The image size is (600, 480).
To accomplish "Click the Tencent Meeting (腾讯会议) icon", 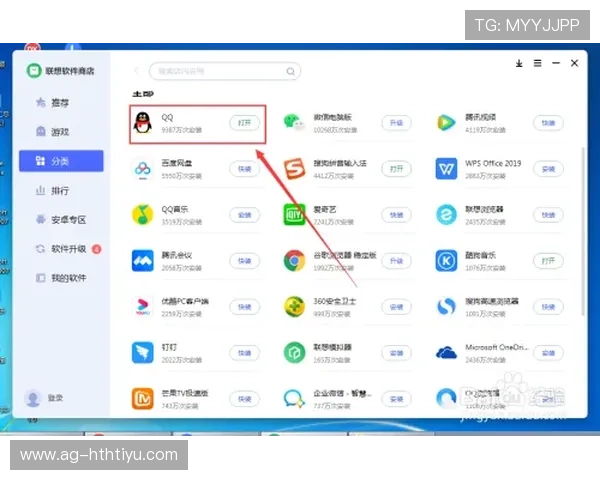I will (142, 261).
